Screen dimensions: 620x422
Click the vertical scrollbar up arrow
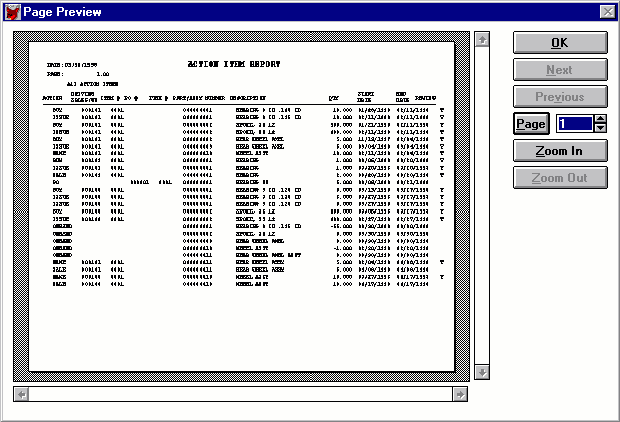482,40
